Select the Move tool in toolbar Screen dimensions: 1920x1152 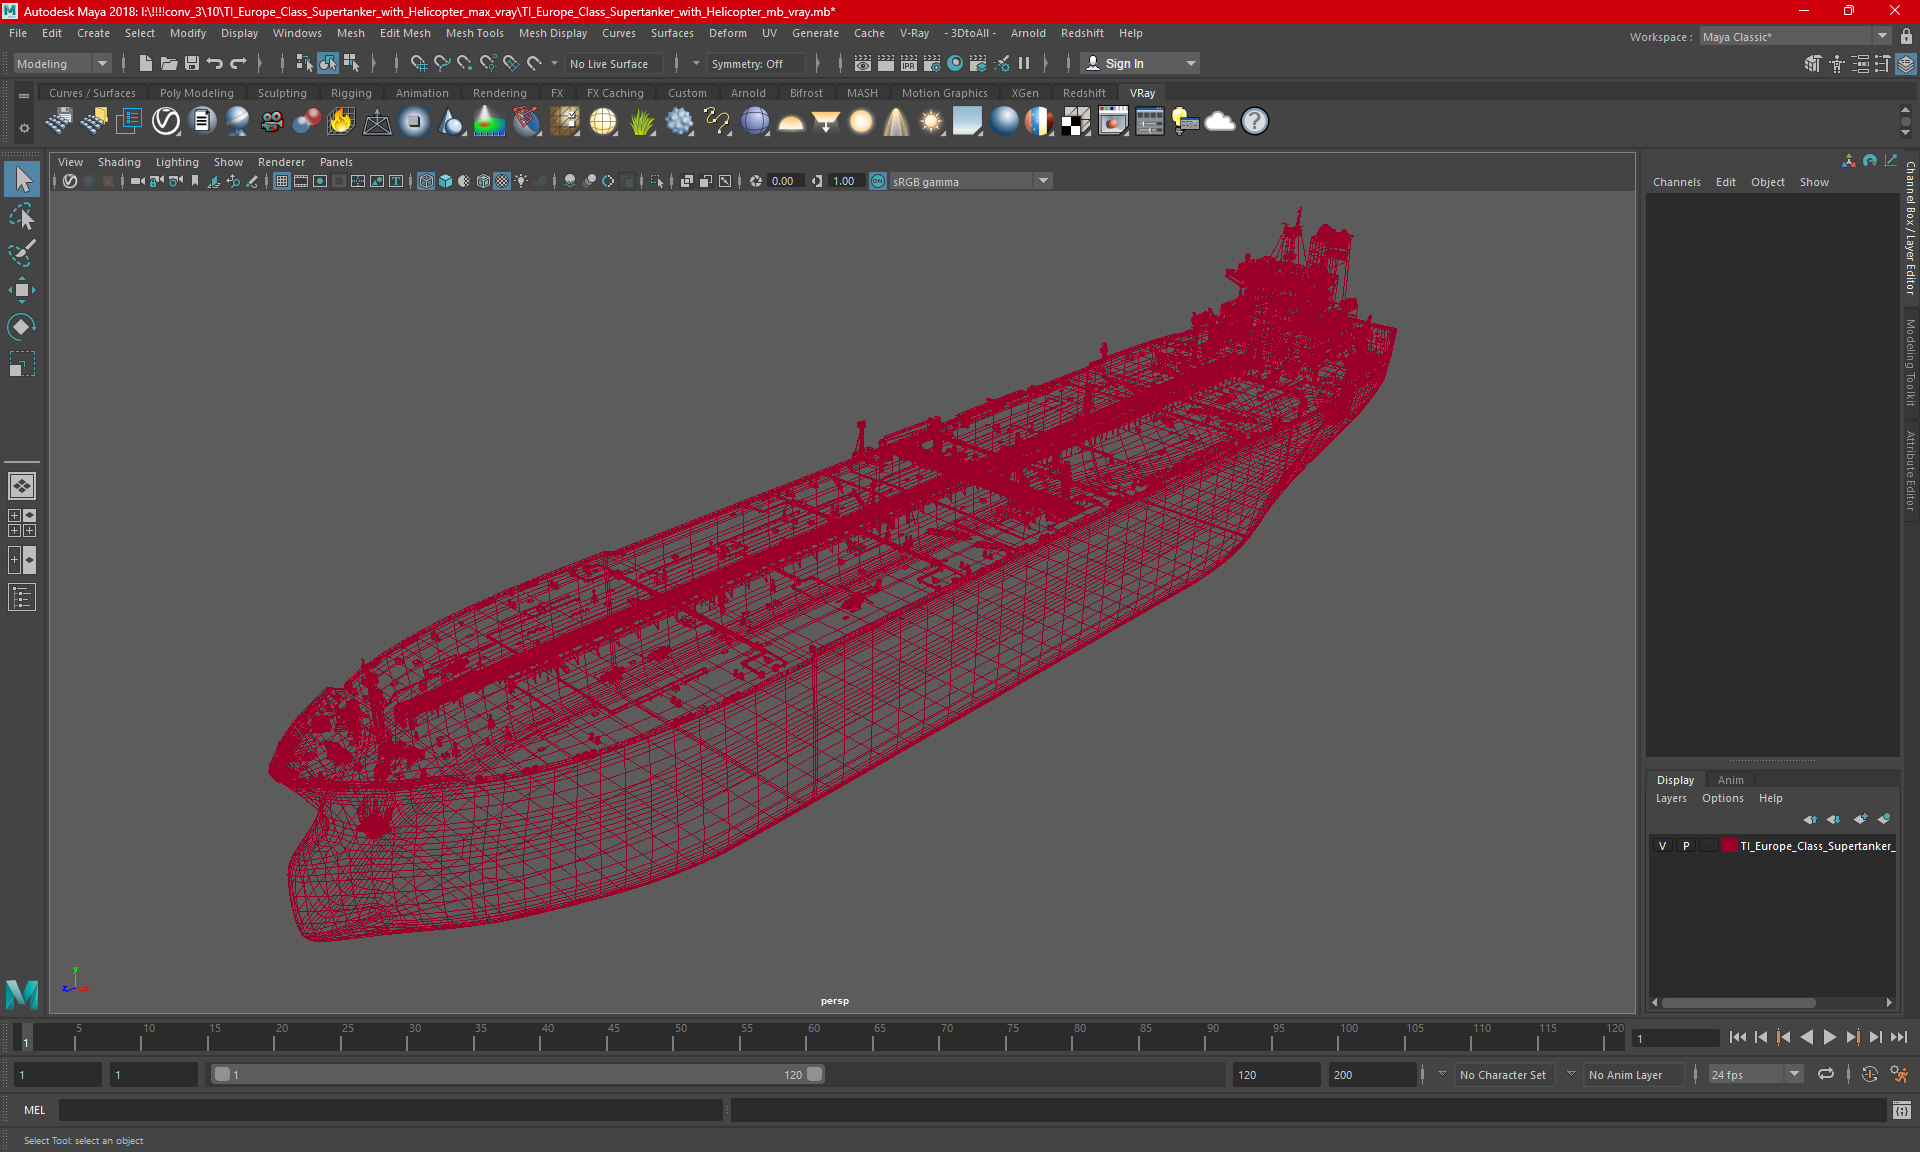coord(21,289)
